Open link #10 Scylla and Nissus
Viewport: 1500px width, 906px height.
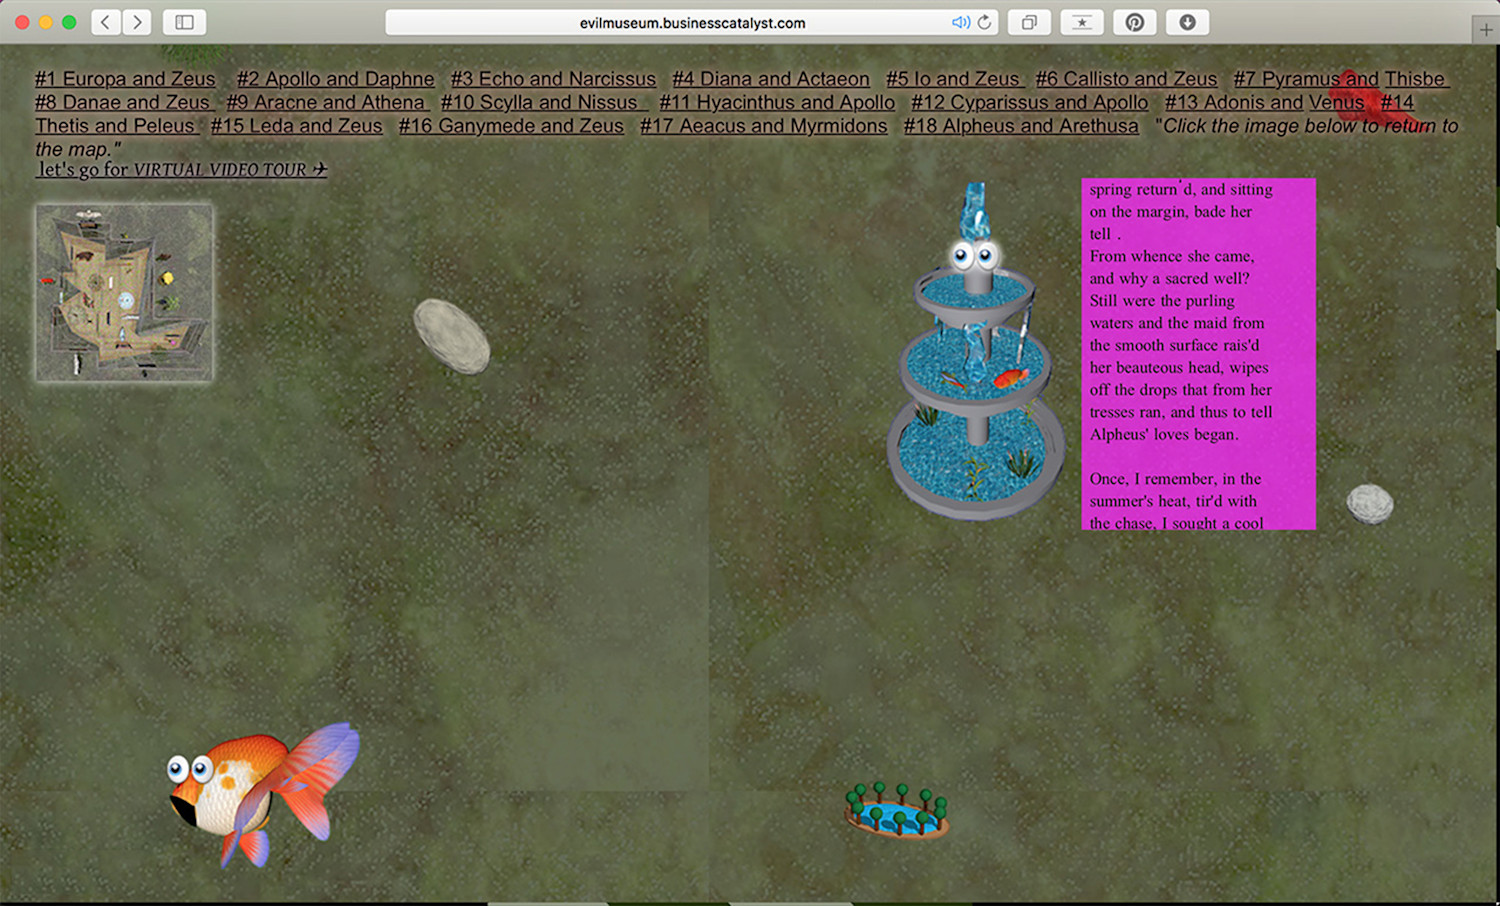(543, 102)
